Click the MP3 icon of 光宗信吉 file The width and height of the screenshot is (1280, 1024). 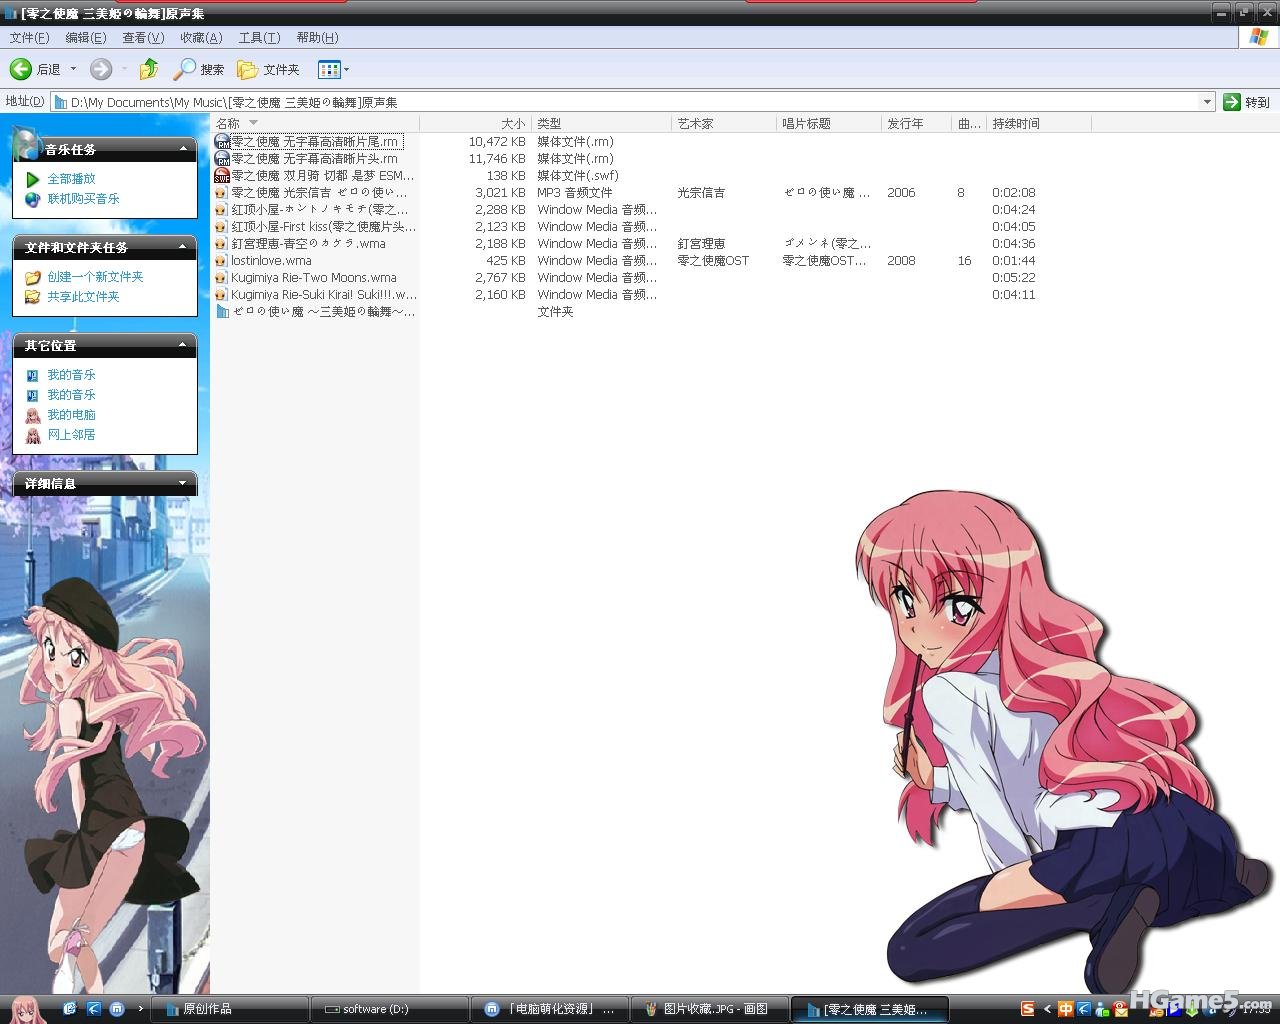(222, 193)
